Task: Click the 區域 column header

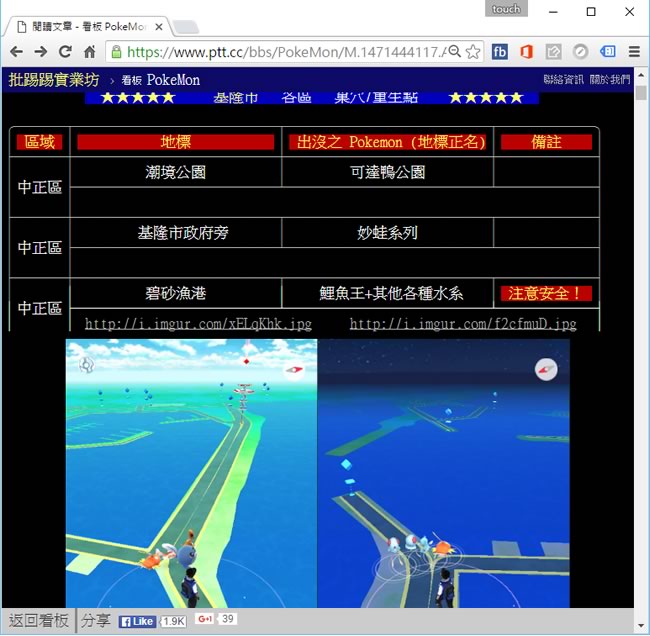Action: coord(39,142)
